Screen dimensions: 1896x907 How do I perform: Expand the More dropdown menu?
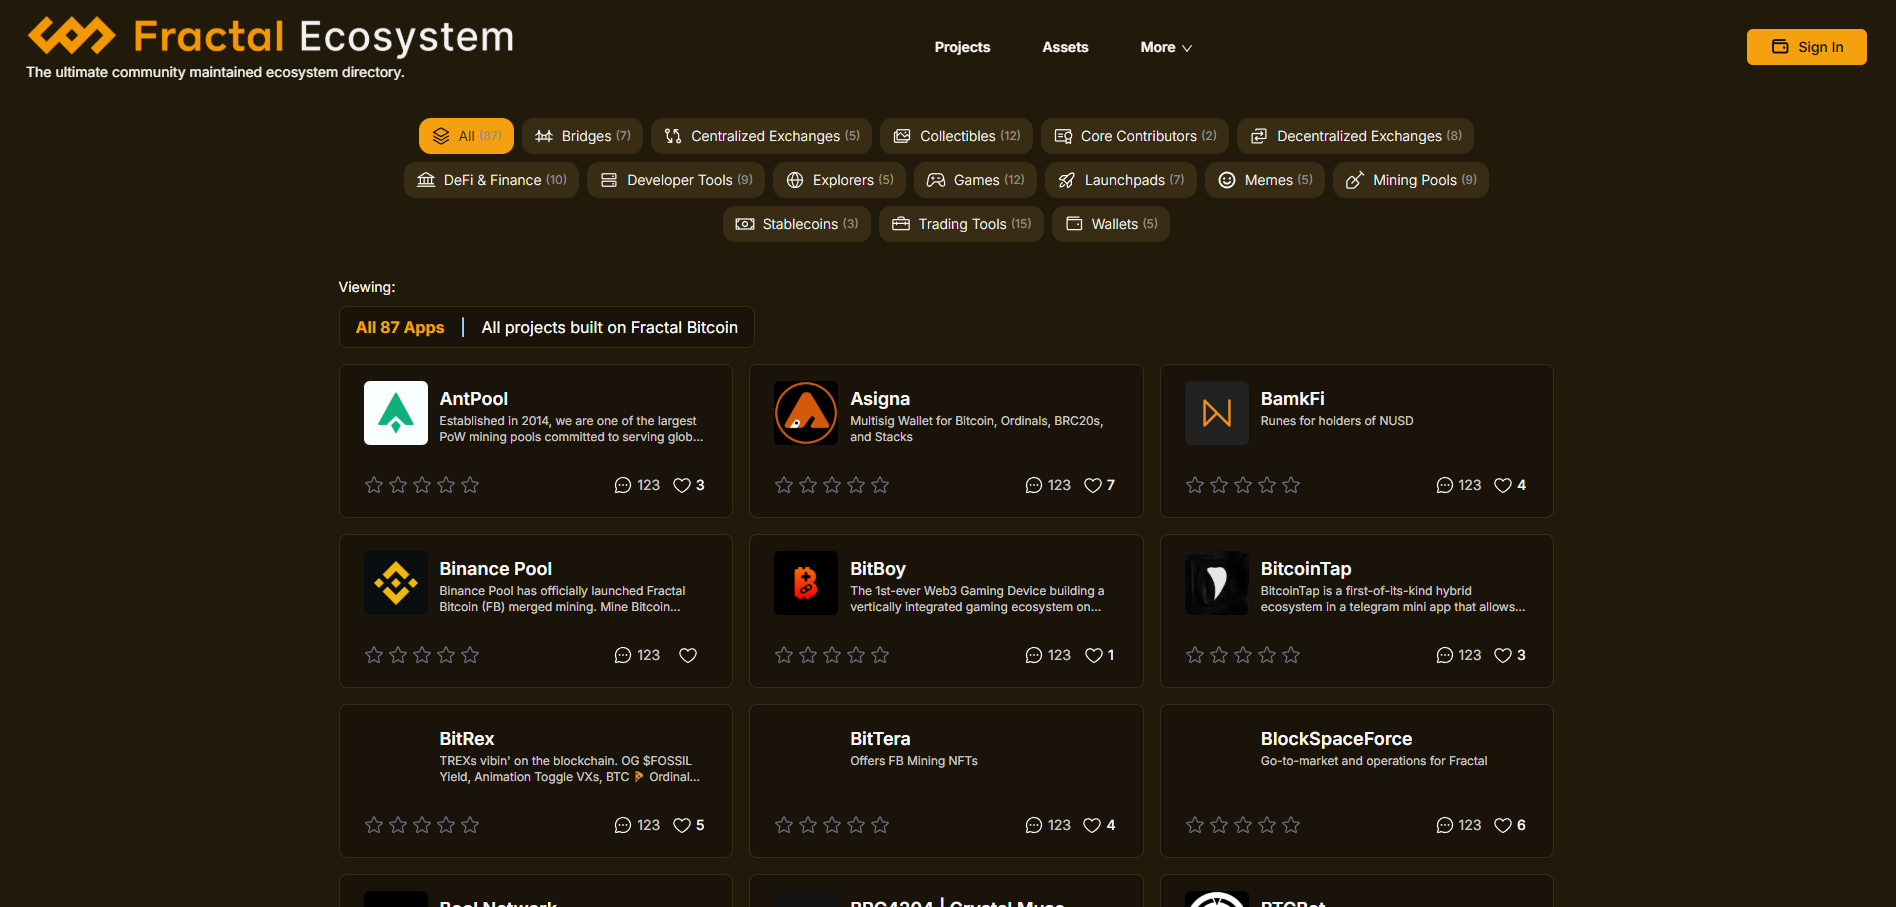tap(1166, 47)
